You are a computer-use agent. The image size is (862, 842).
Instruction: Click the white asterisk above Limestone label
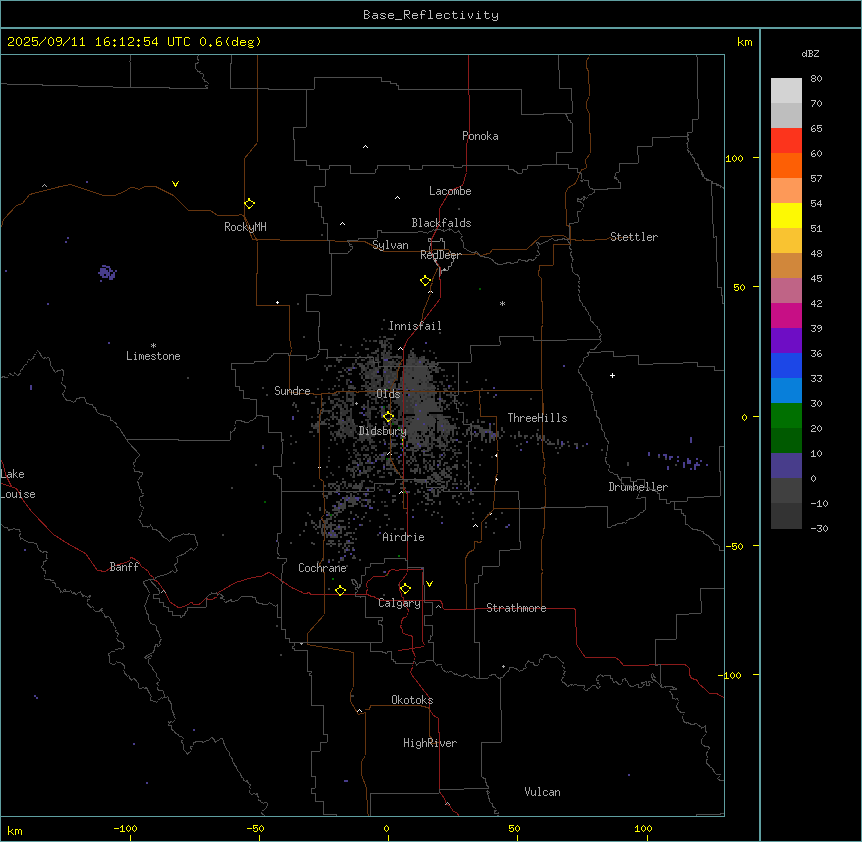click(153, 345)
